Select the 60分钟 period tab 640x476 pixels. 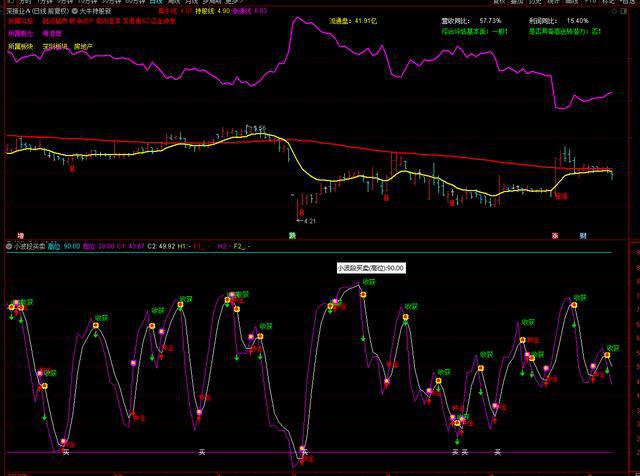[132, 2]
